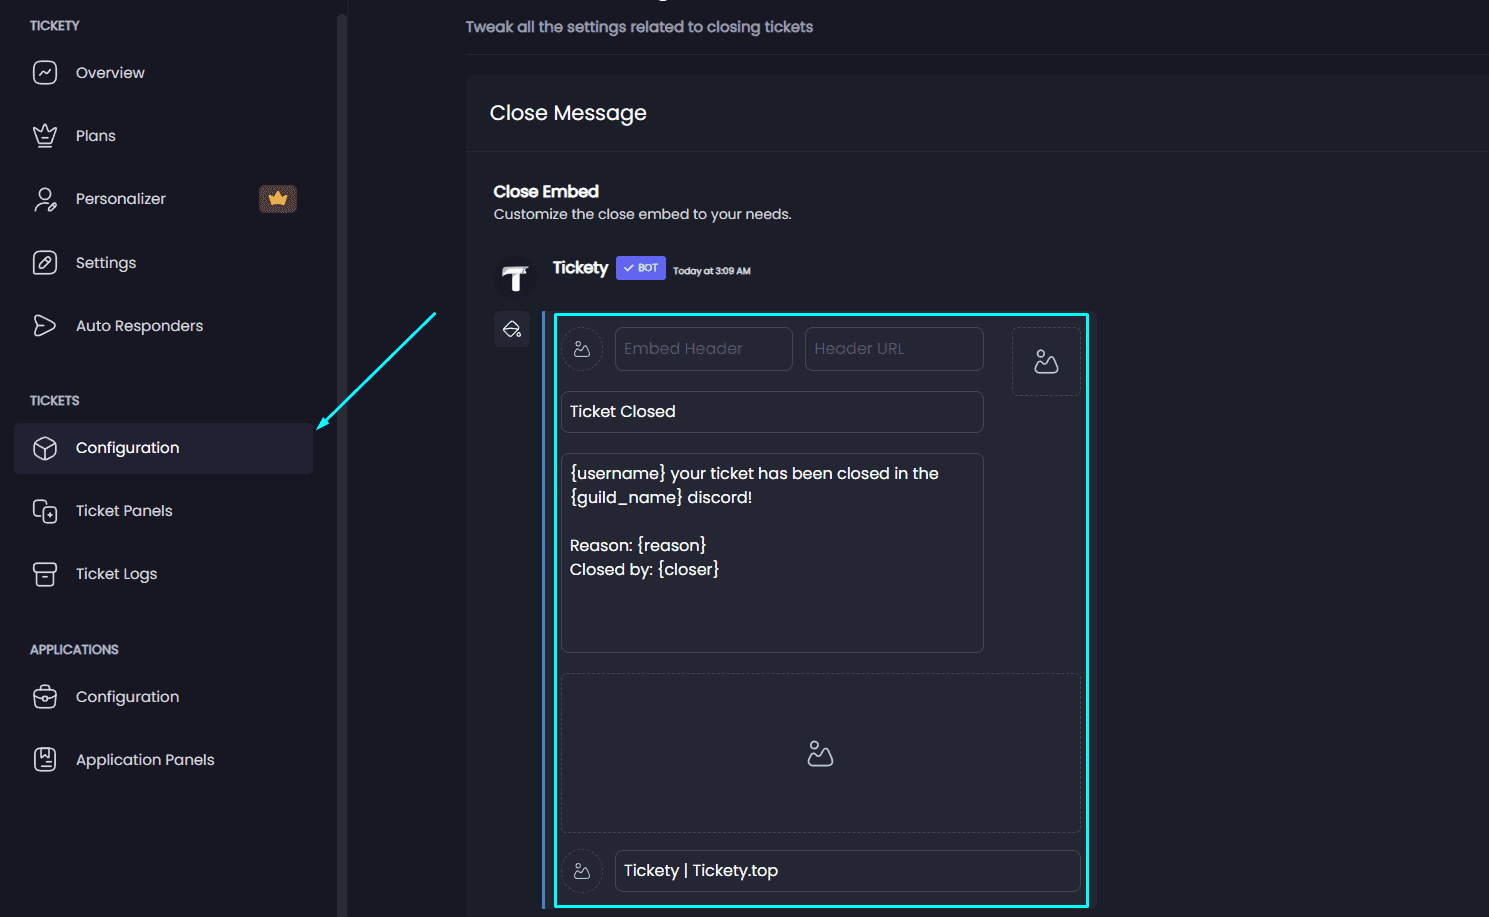The image size is (1489, 917).
Task: Select the Overview chart icon in sidebar
Action: (x=45, y=72)
